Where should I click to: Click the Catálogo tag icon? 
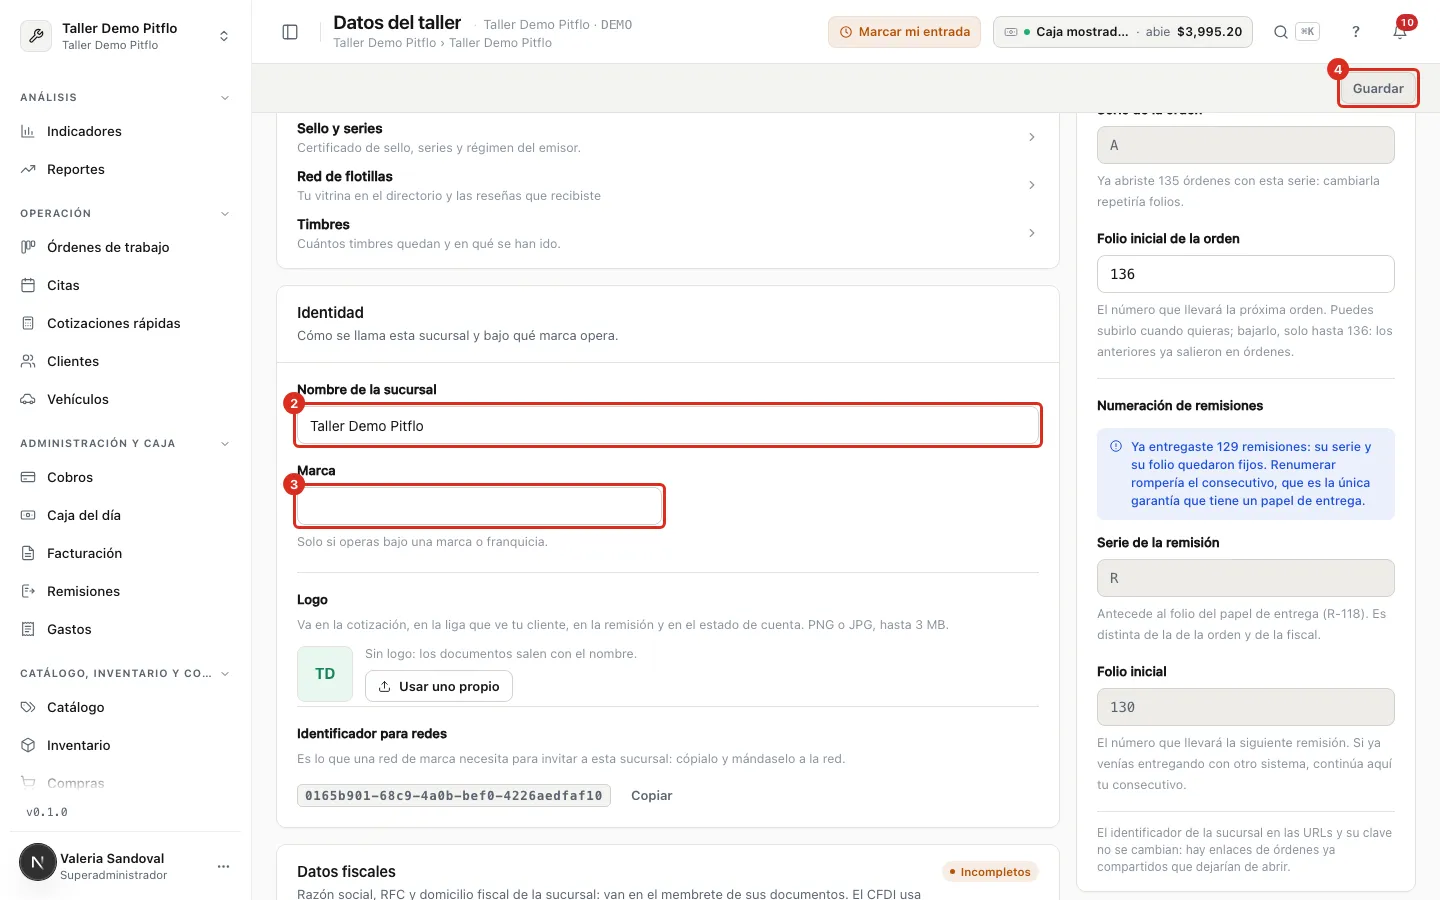click(x=28, y=707)
